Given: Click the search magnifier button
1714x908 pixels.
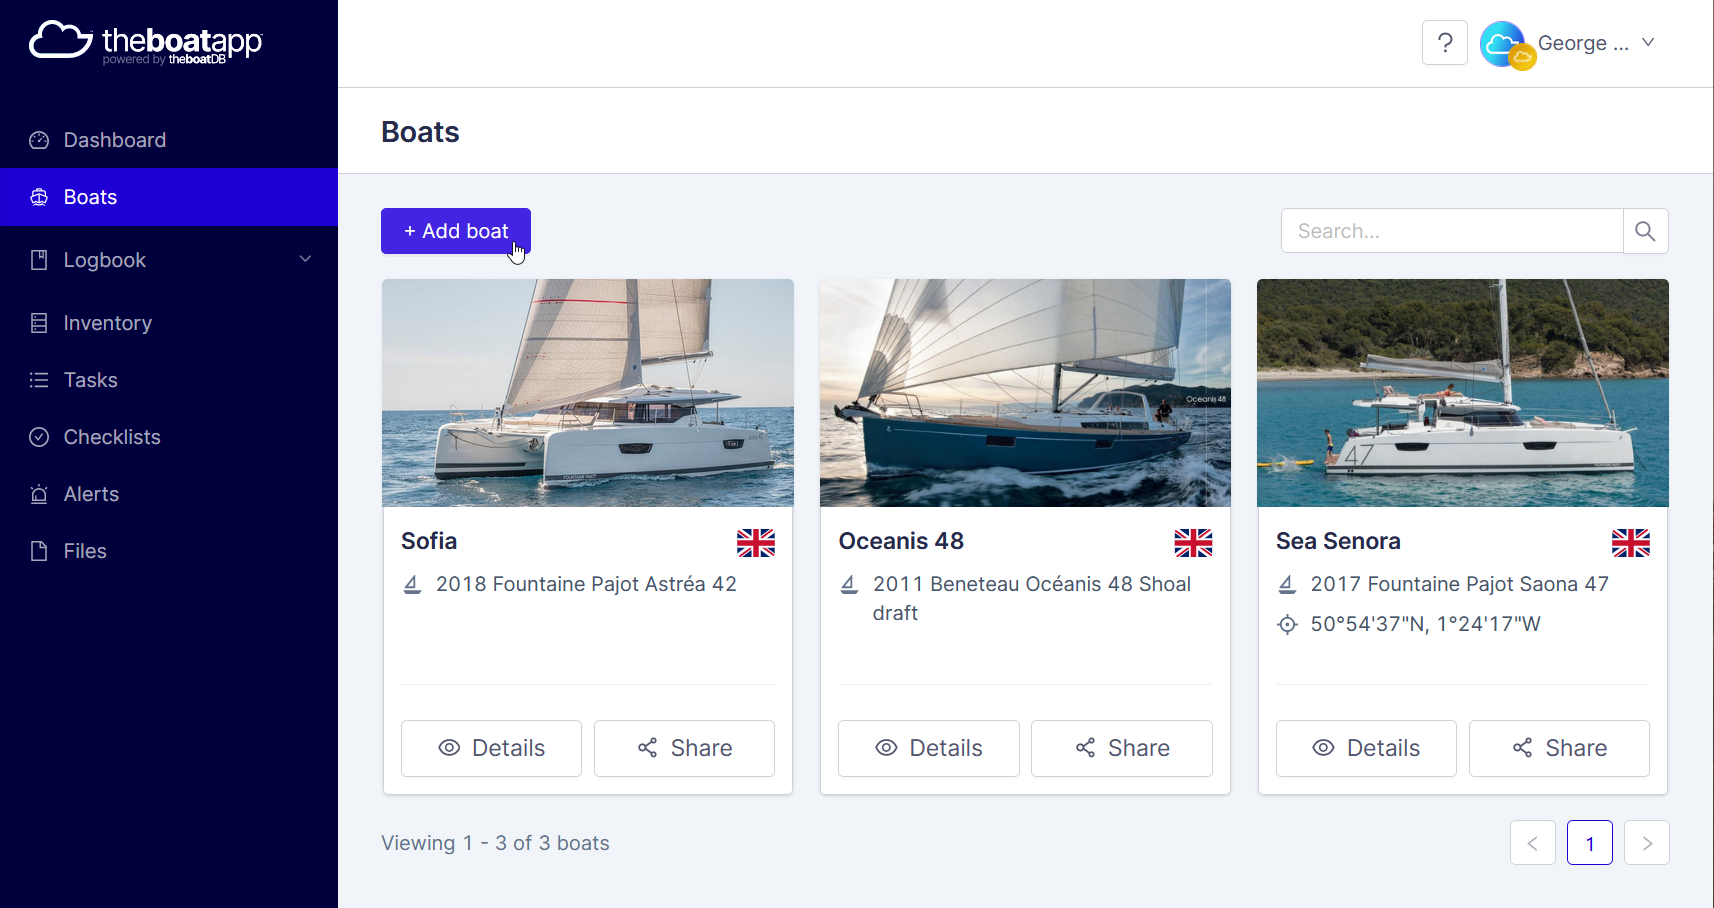Looking at the screenshot, I should 1645,231.
